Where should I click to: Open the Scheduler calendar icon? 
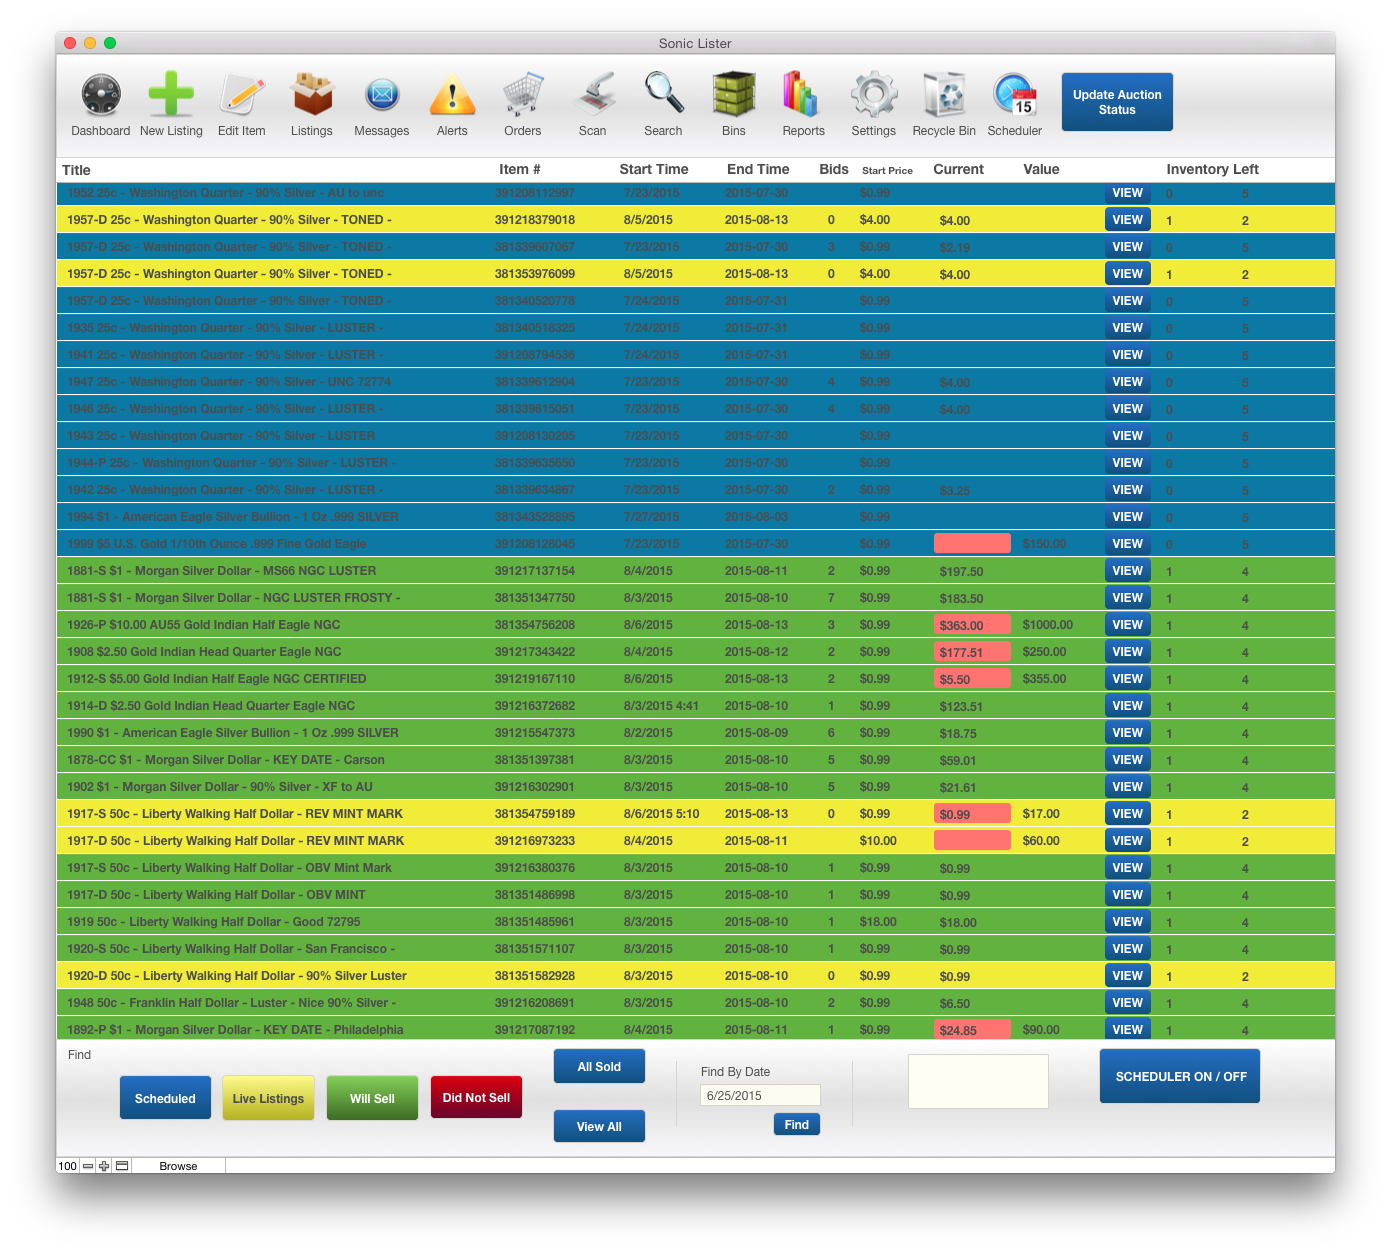1014,96
